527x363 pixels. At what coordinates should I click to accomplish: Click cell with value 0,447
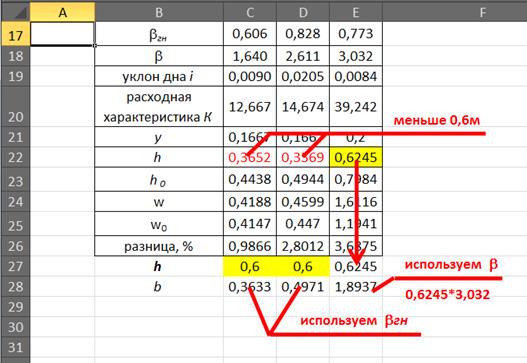coord(303,224)
